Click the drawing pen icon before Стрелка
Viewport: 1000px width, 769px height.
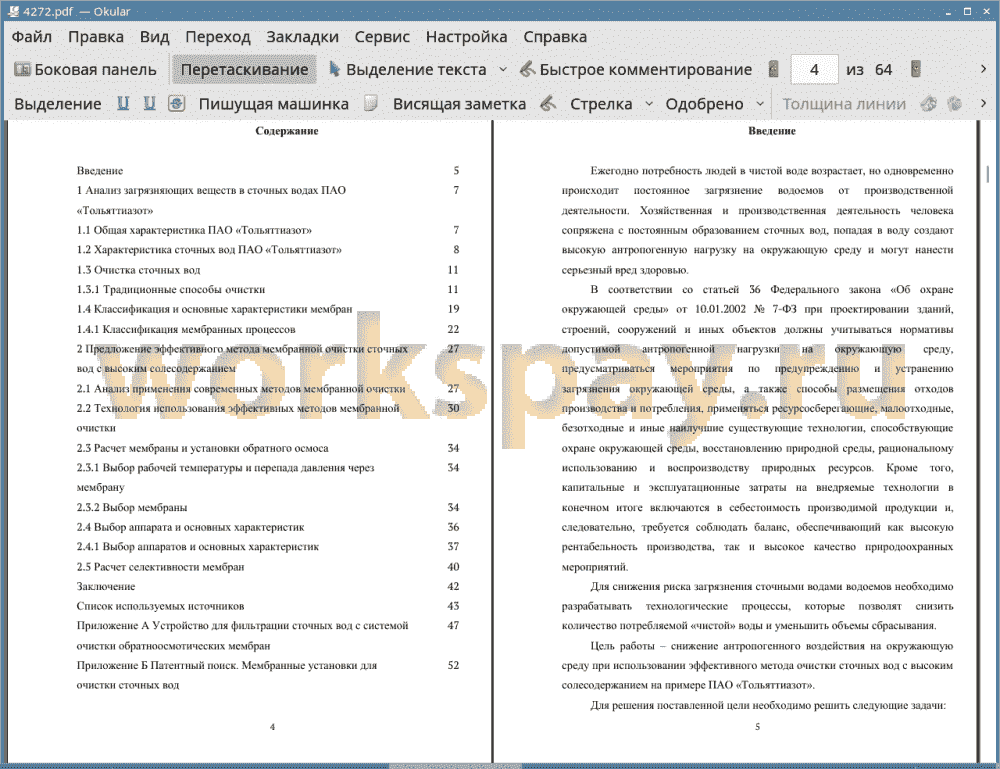coord(548,103)
